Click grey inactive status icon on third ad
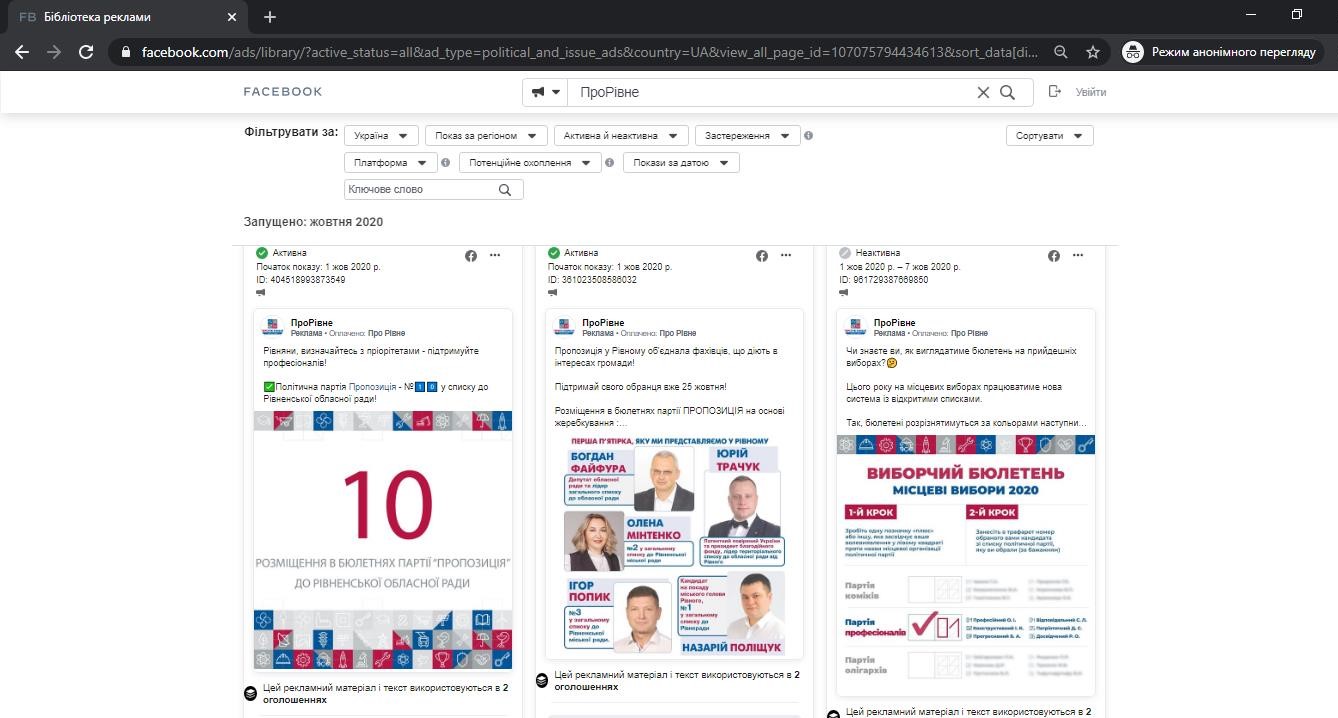The height and width of the screenshot is (718, 1338). point(846,253)
